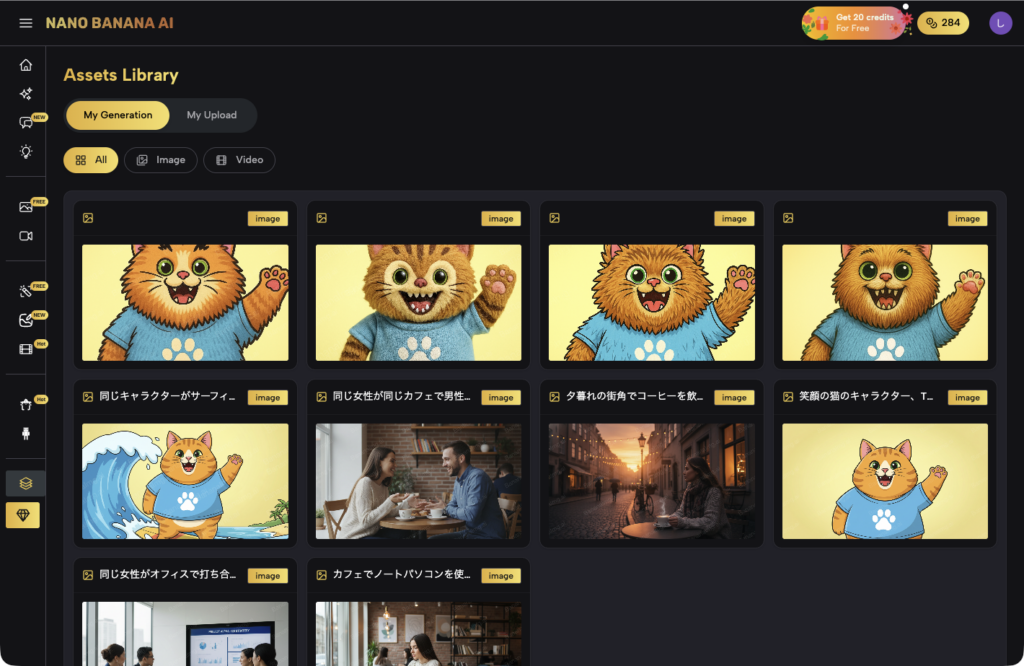Open the 284 credits balance button
The height and width of the screenshot is (666, 1024).
tap(943, 23)
